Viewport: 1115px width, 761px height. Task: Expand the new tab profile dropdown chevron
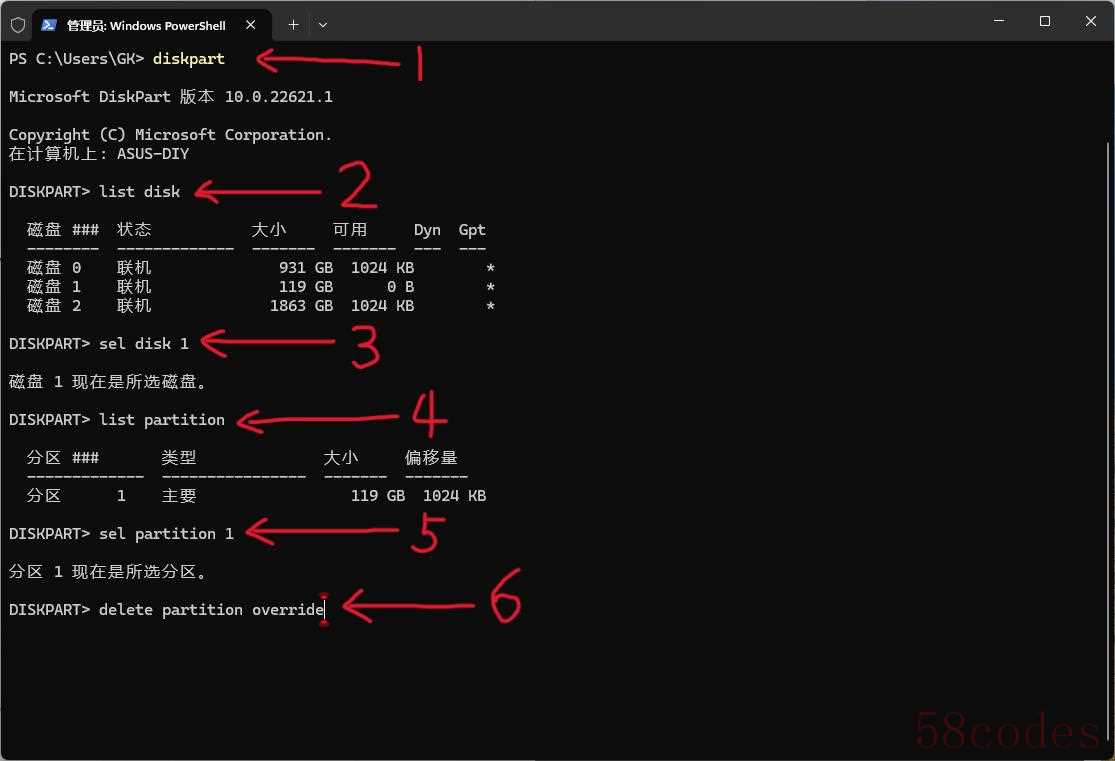click(322, 25)
